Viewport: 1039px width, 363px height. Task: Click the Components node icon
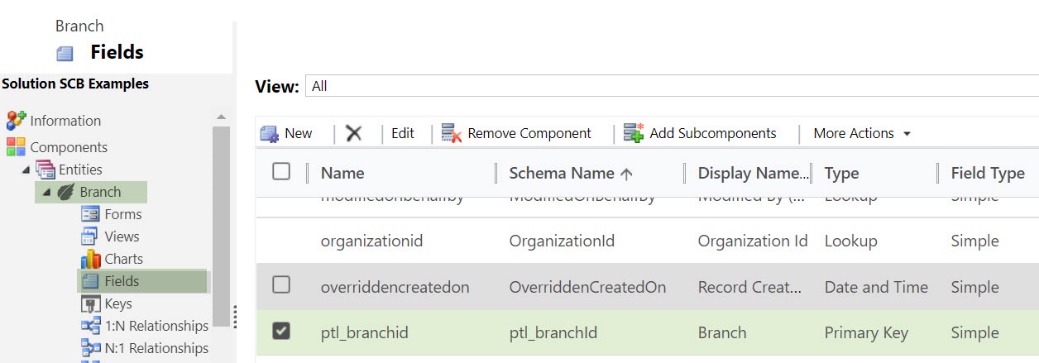pos(15,147)
